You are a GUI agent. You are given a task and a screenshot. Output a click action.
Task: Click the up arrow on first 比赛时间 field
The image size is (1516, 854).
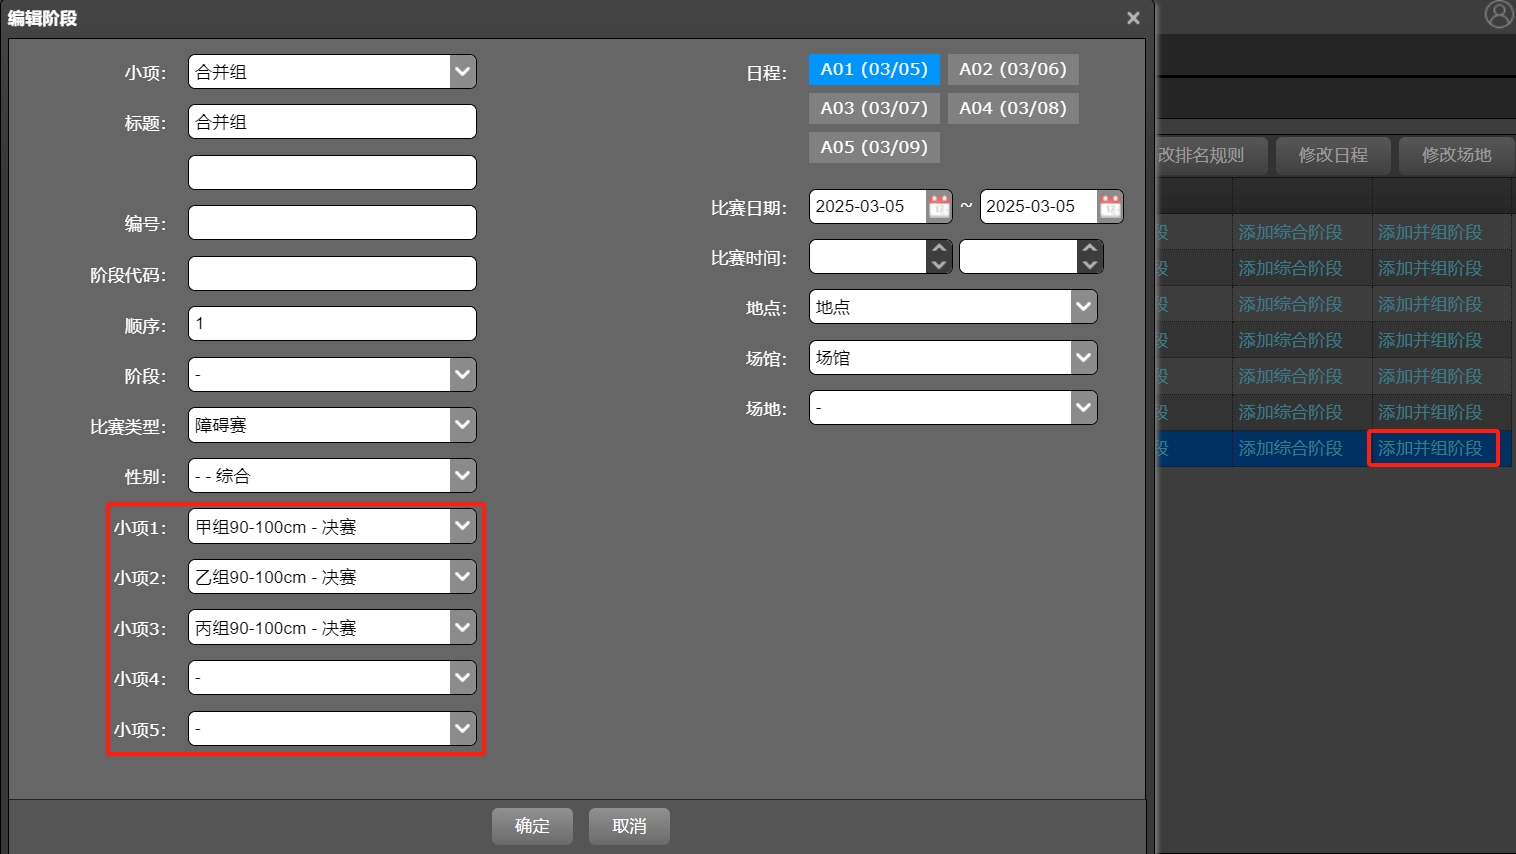click(x=938, y=249)
